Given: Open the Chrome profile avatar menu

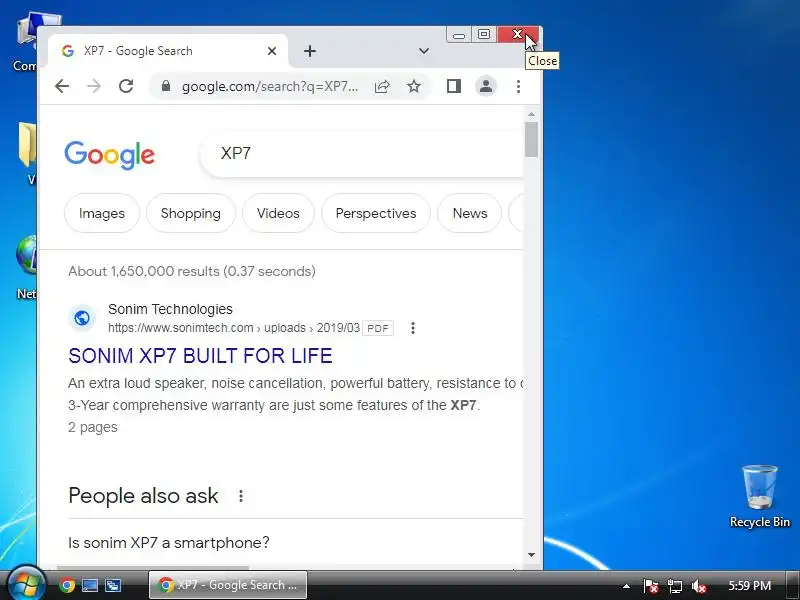Looking at the screenshot, I should [x=486, y=86].
